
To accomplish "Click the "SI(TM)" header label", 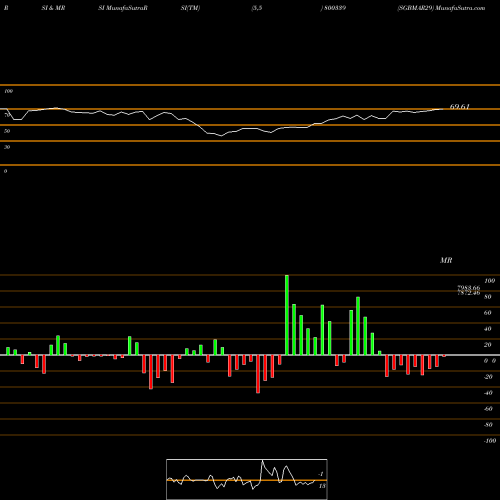I will coord(190,8).
